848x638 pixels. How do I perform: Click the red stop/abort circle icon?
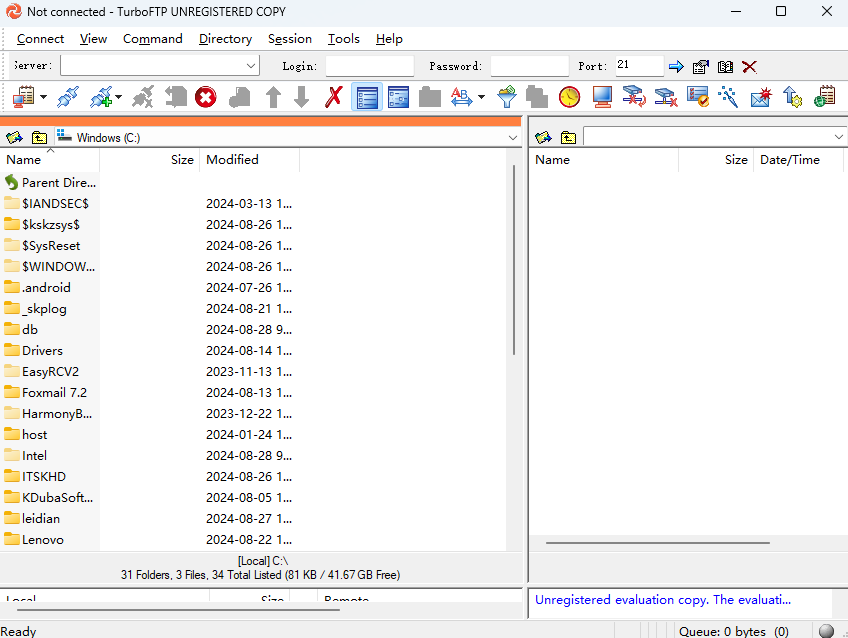[x=206, y=97]
